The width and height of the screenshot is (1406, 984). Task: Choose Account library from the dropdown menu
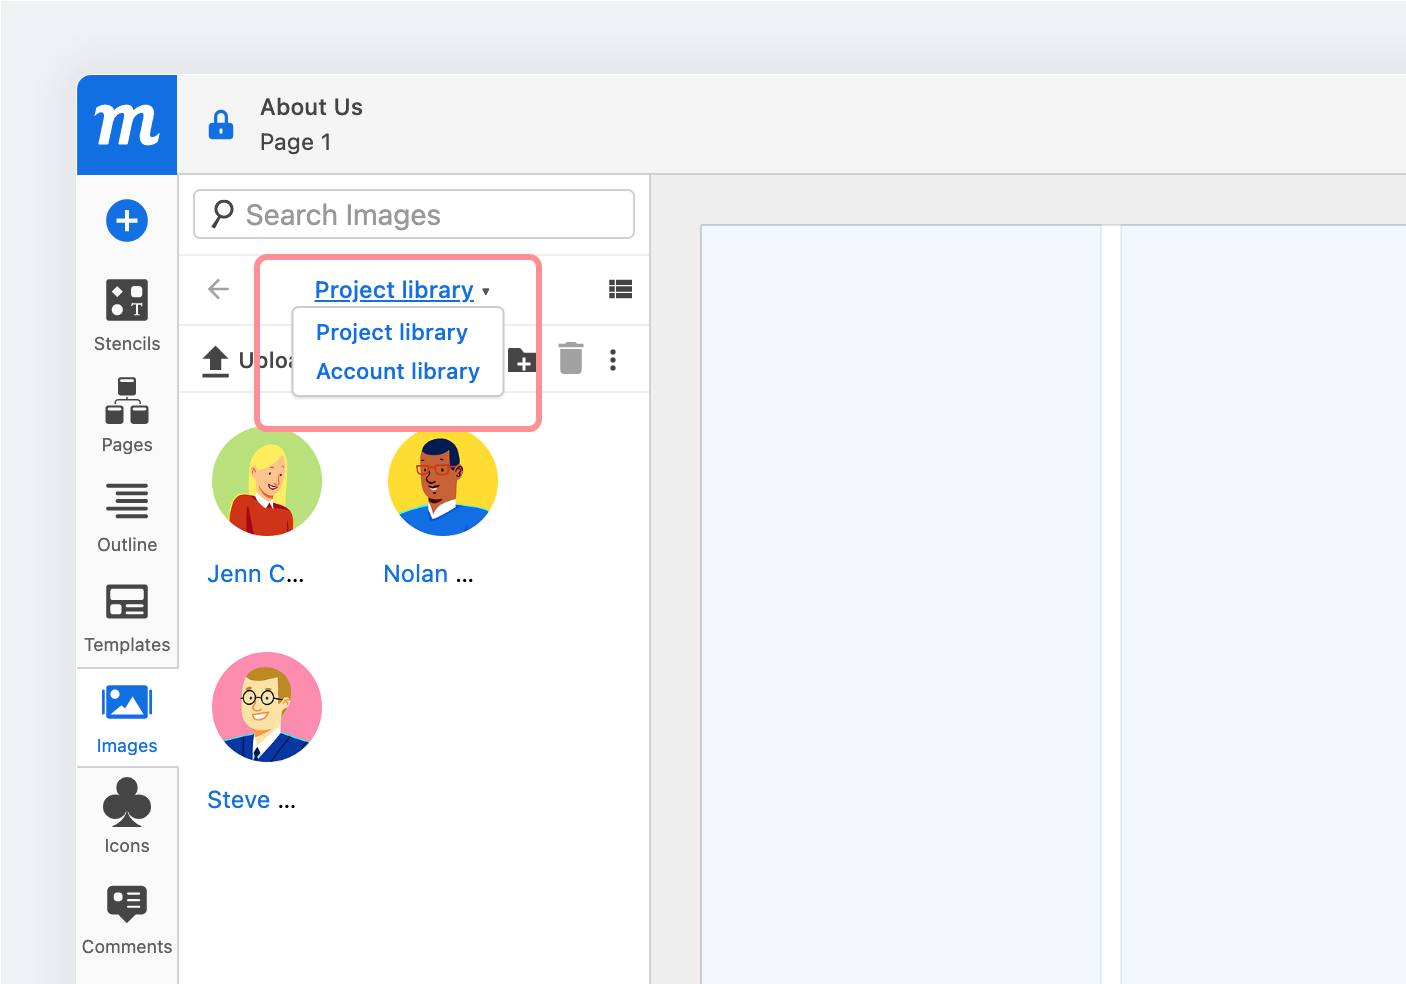point(398,371)
